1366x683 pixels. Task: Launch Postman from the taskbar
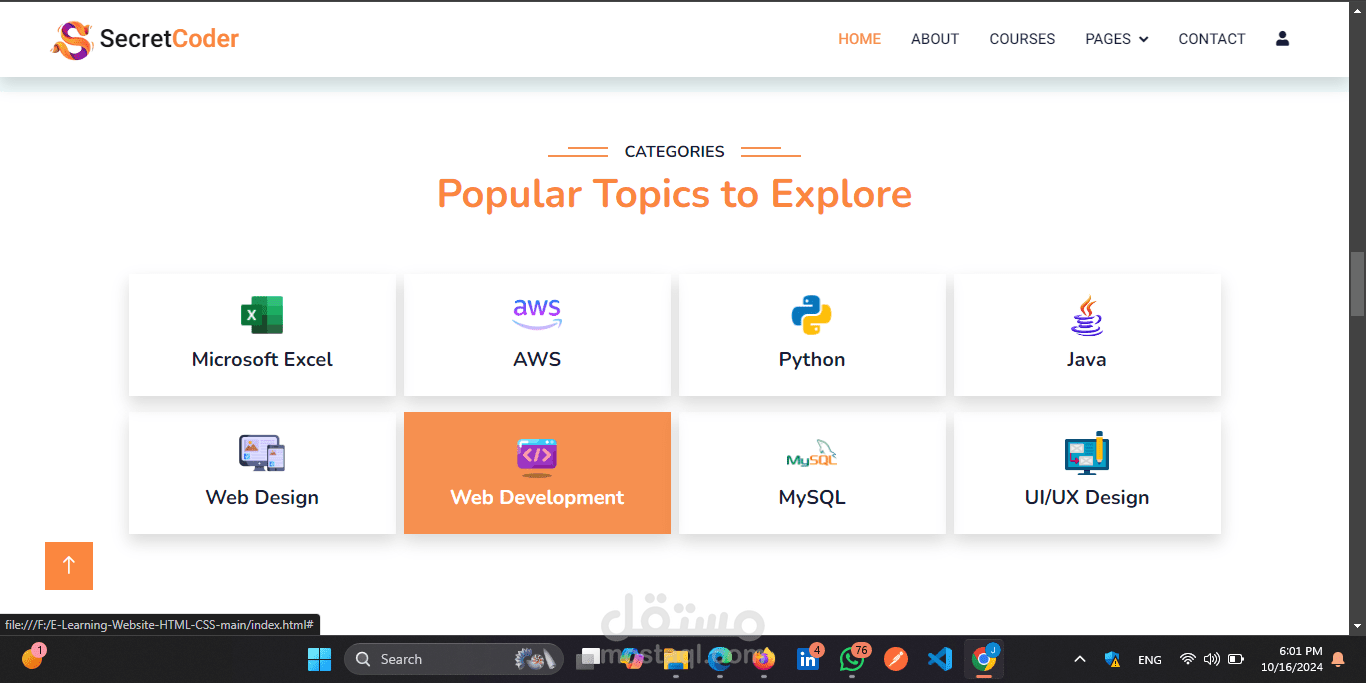pyautogui.click(x=896, y=659)
